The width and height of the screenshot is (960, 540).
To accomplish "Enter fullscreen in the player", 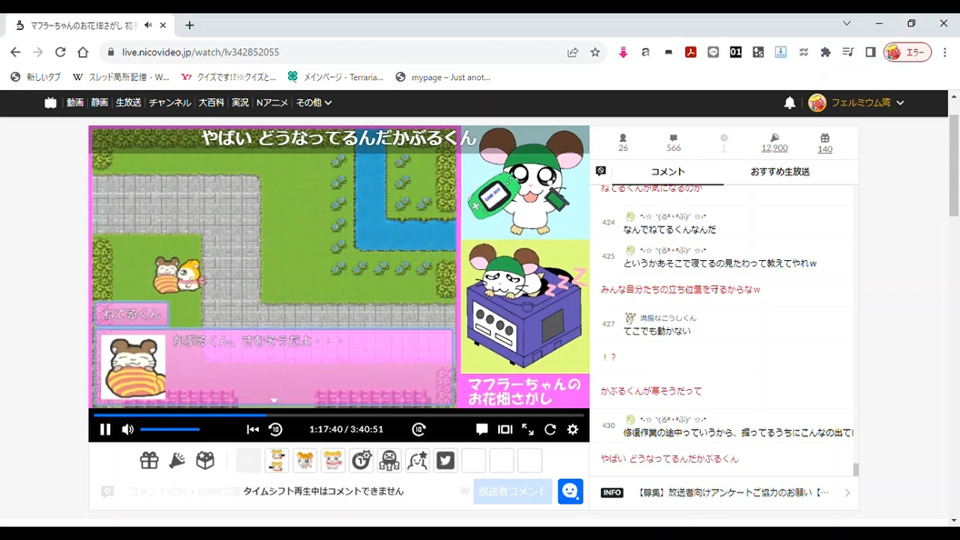I will coord(528,429).
